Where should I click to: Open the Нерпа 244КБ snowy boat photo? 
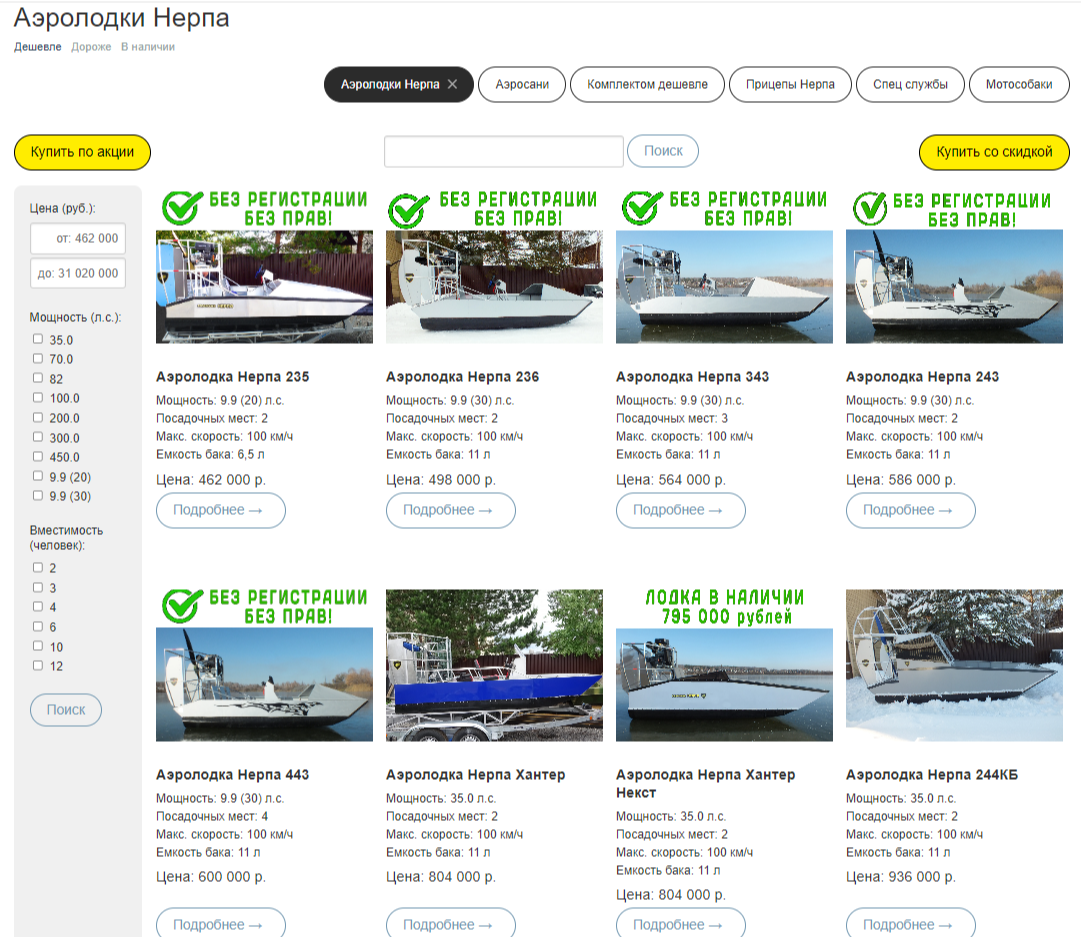(954, 665)
